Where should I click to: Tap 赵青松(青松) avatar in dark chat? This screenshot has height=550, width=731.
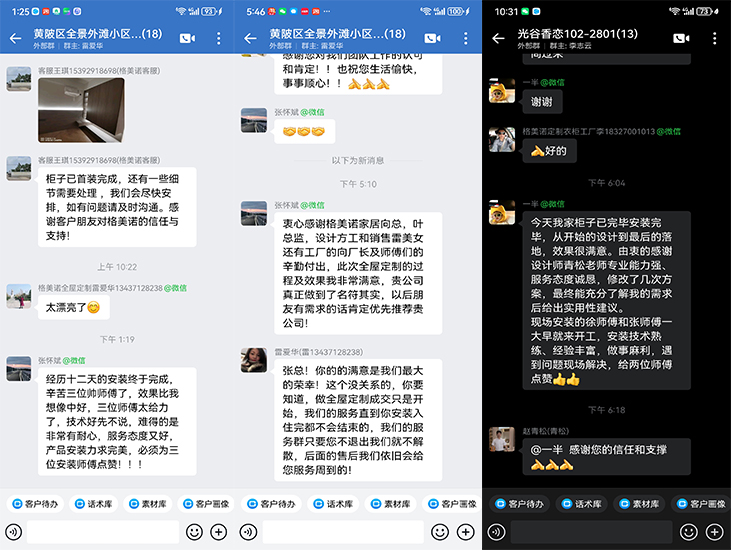501,438
